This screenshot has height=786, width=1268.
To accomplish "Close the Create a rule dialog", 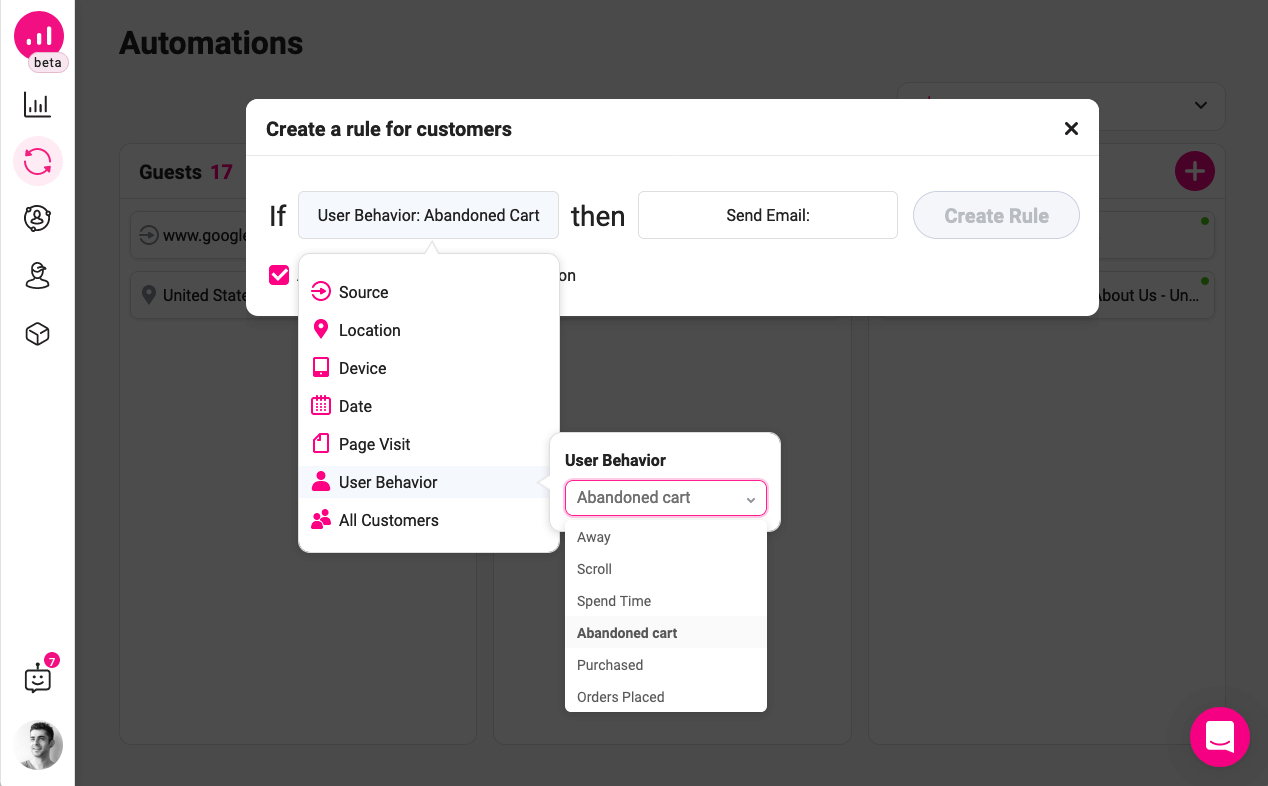I will point(1071,129).
